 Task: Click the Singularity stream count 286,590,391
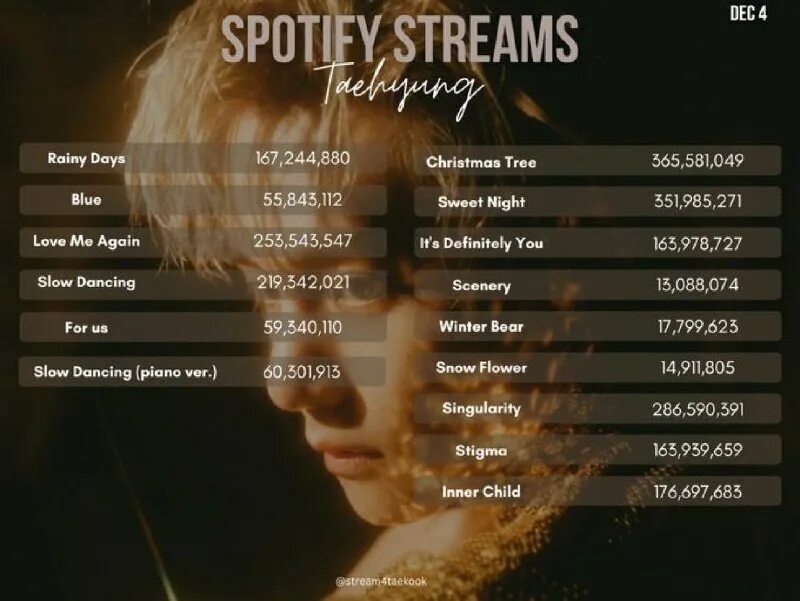(698, 409)
